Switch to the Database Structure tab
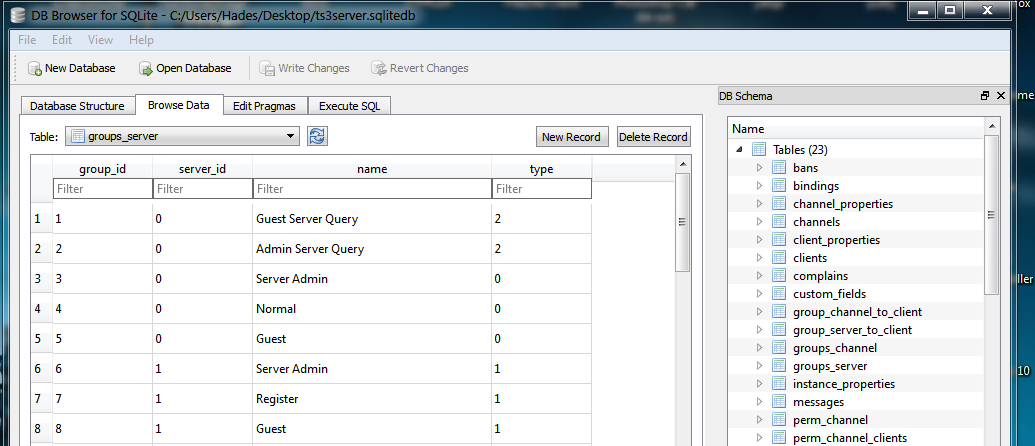 click(77, 106)
